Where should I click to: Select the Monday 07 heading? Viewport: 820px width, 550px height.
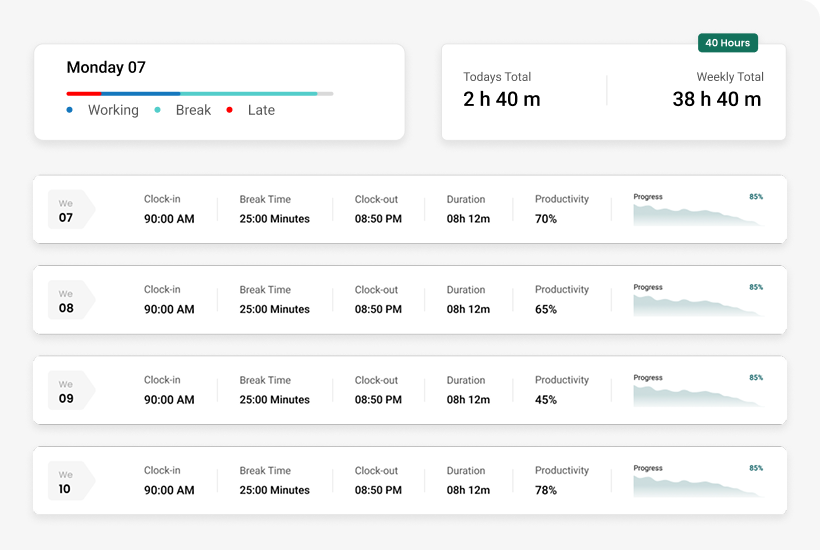[x=106, y=68]
